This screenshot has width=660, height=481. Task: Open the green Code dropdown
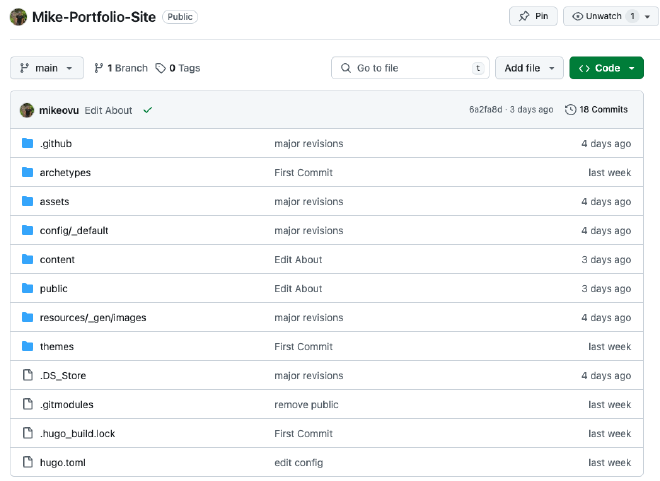606,68
